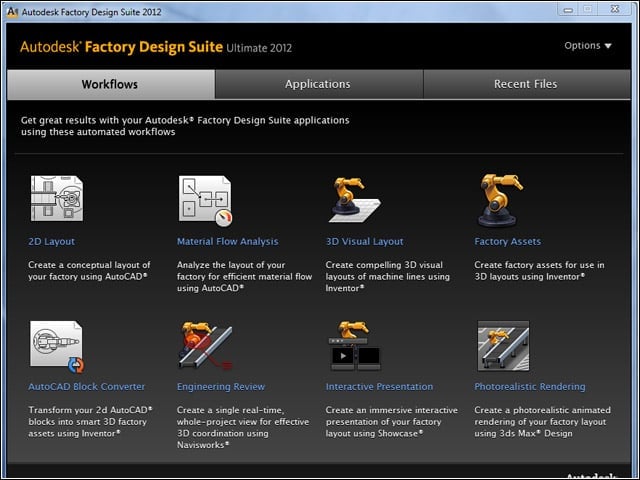Click text 'Create a conceptual layout of'
This screenshot has width=640, height=480.
89,265
